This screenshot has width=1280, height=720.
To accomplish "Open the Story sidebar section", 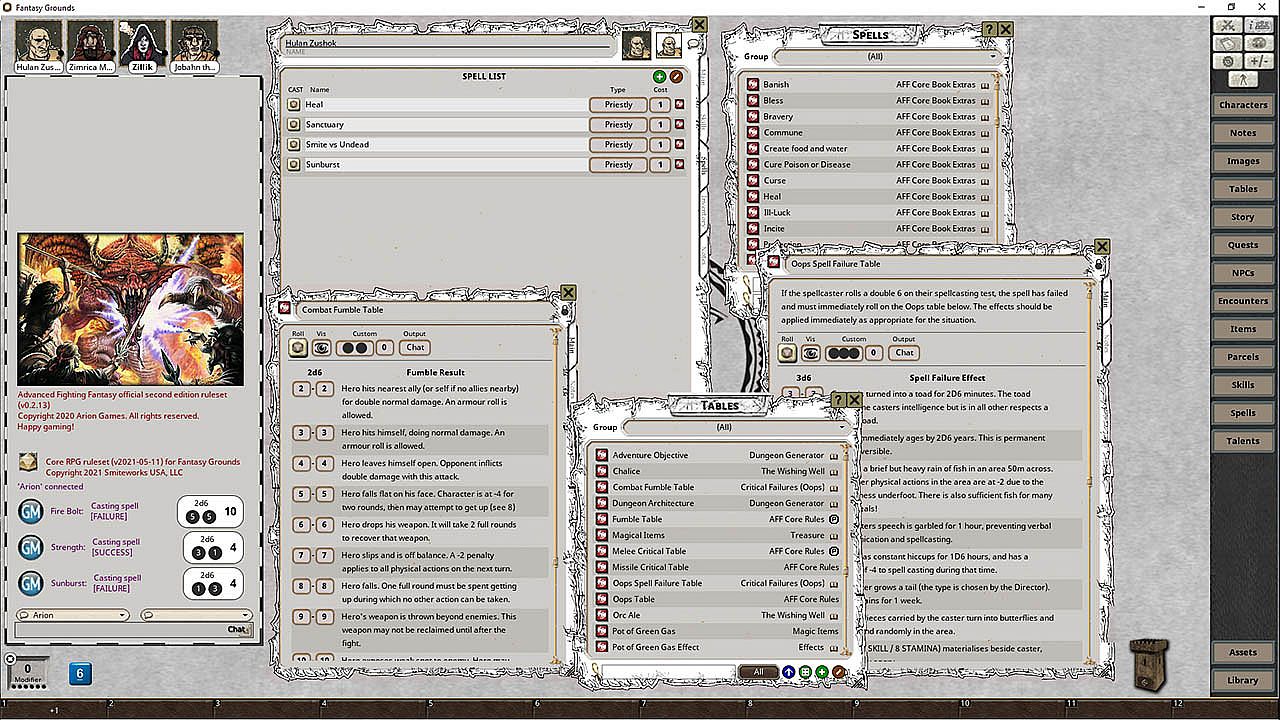I will pos(1243,217).
